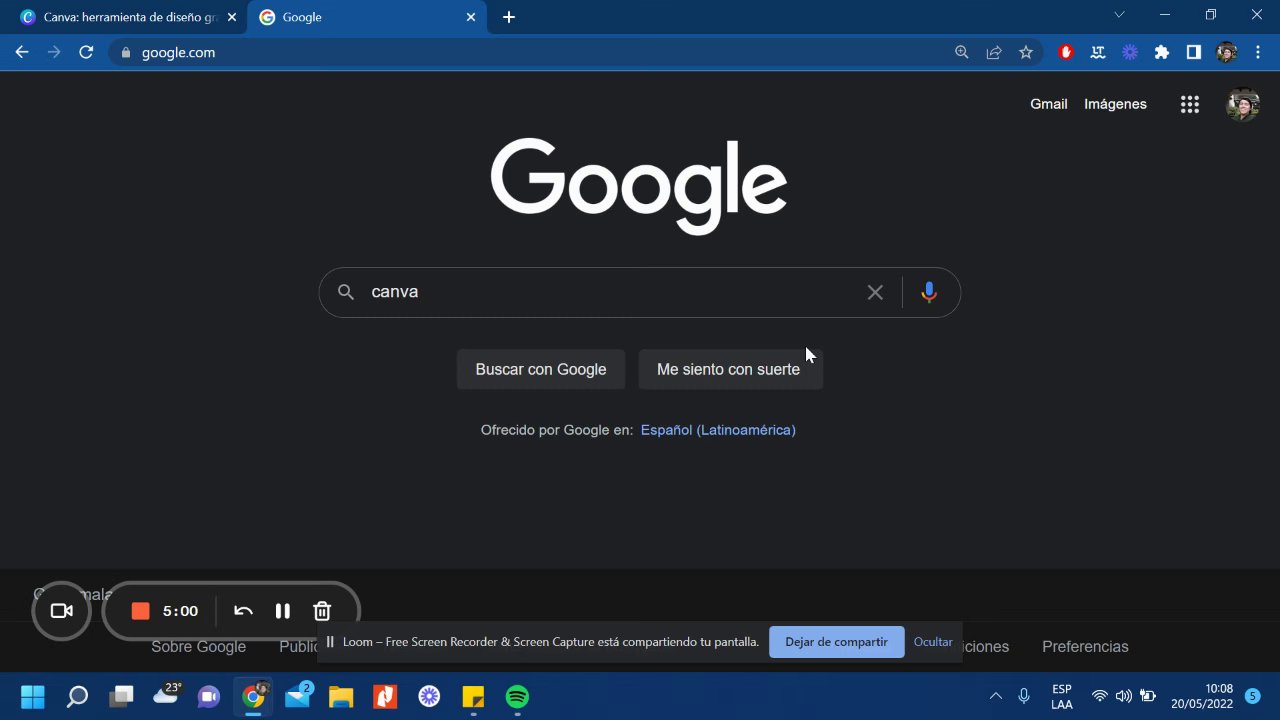
Task: Click Ocultar on sharing bar
Action: (933, 642)
